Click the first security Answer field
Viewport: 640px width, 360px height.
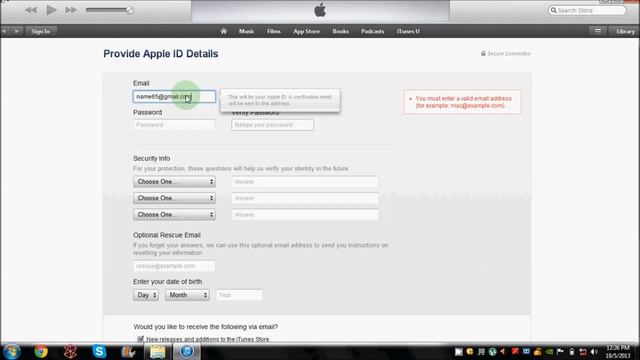[305, 182]
